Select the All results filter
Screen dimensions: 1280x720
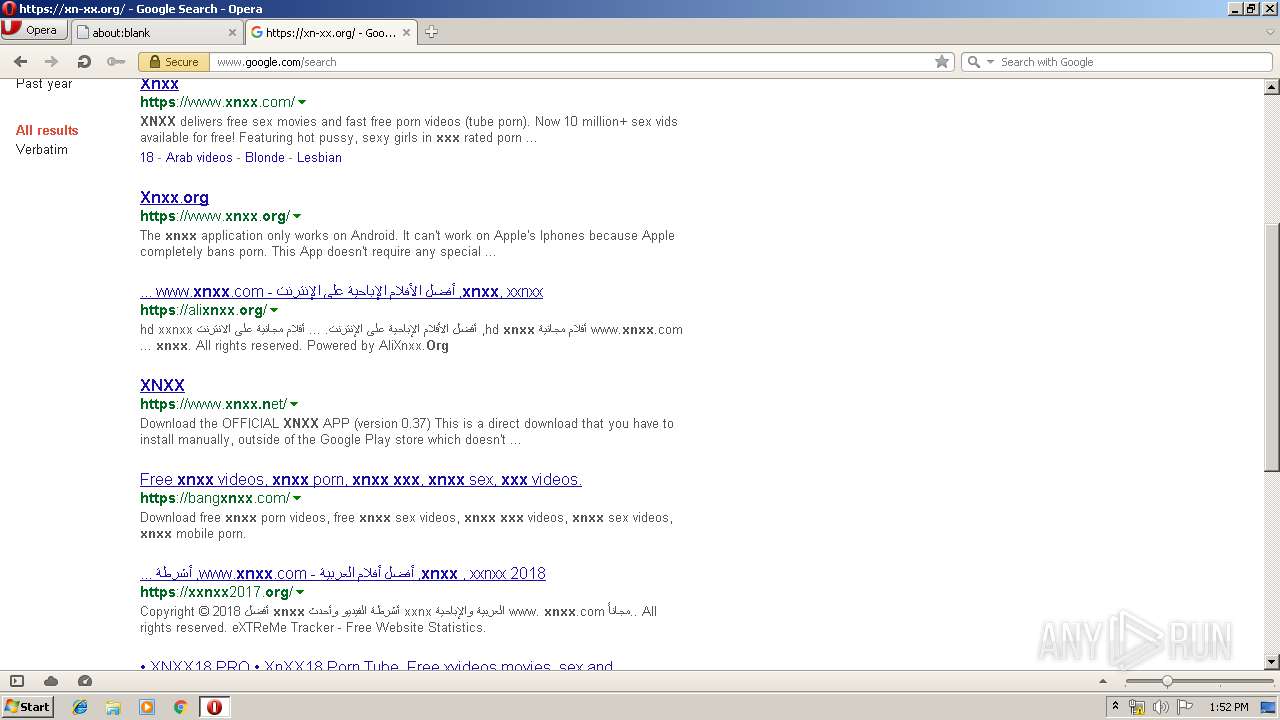pyautogui.click(x=47, y=130)
